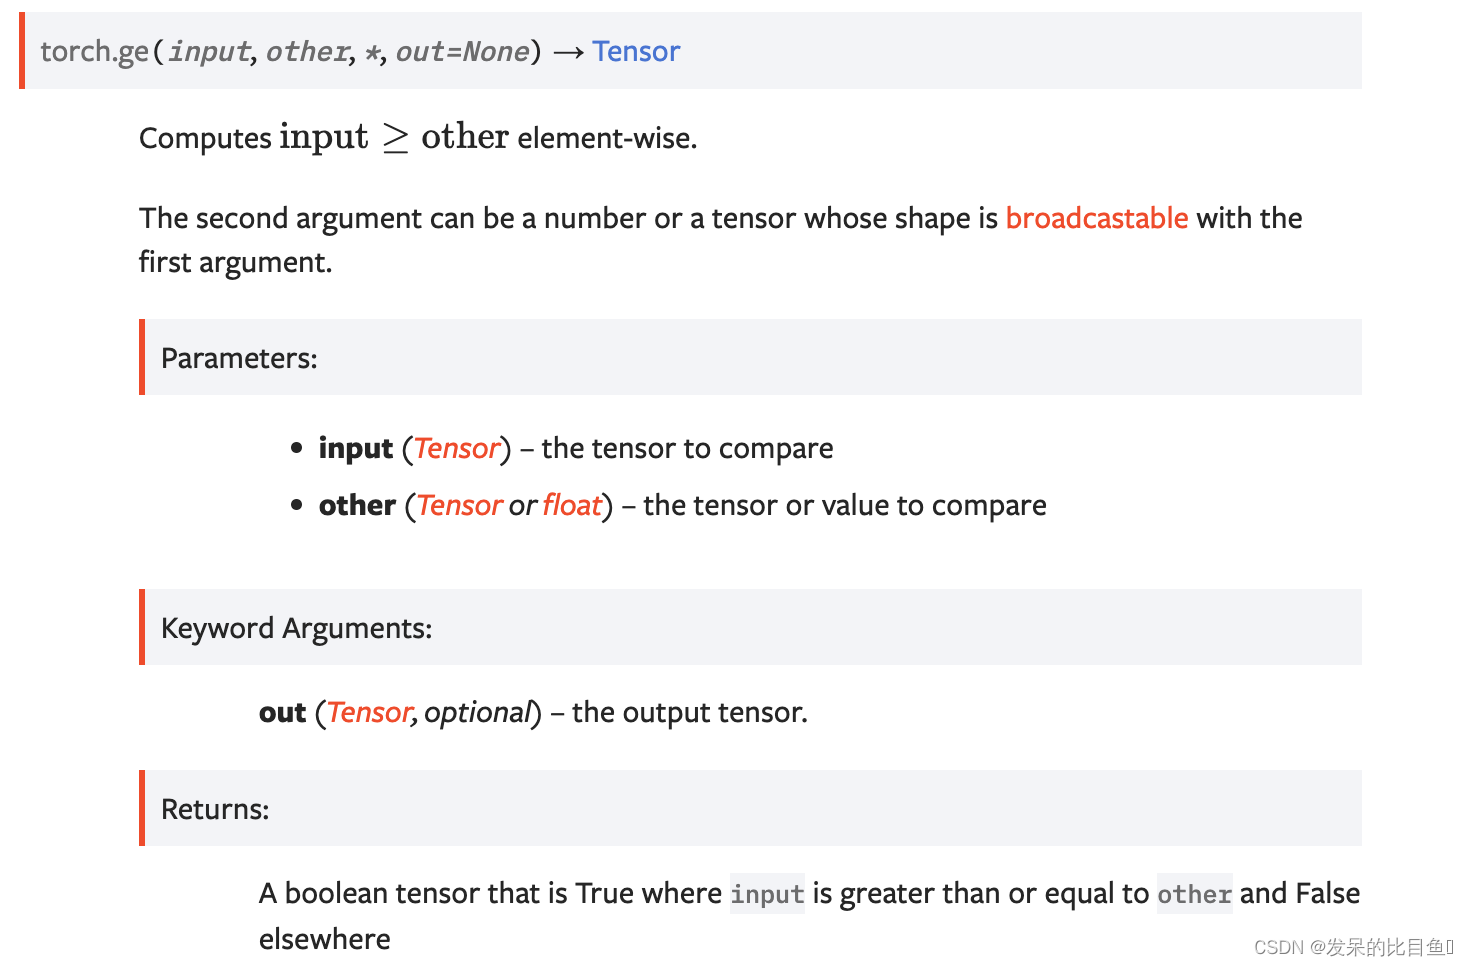Screen dimensions: 1468x966
Task: Click inline code other in Returns text
Action: point(1194,893)
